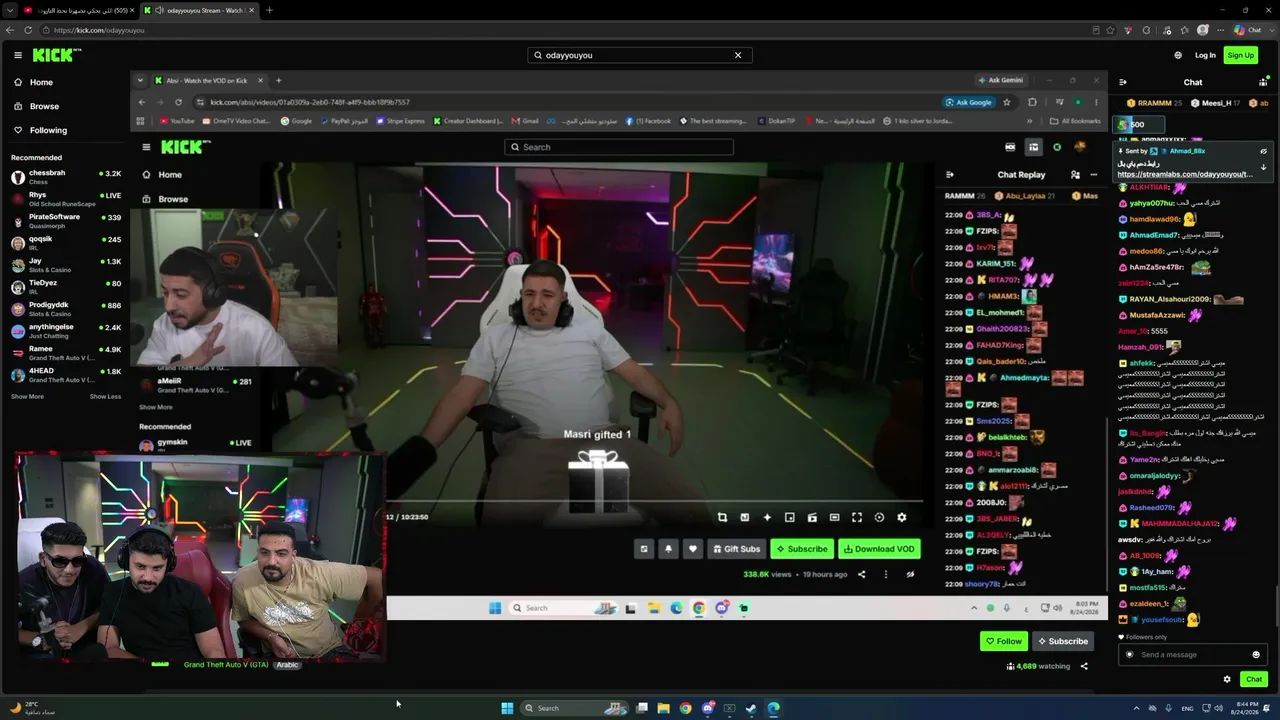This screenshot has width=1280, height=720.
Task: Open the chat leaderboard icon
Action: (x=1264, y=82)
